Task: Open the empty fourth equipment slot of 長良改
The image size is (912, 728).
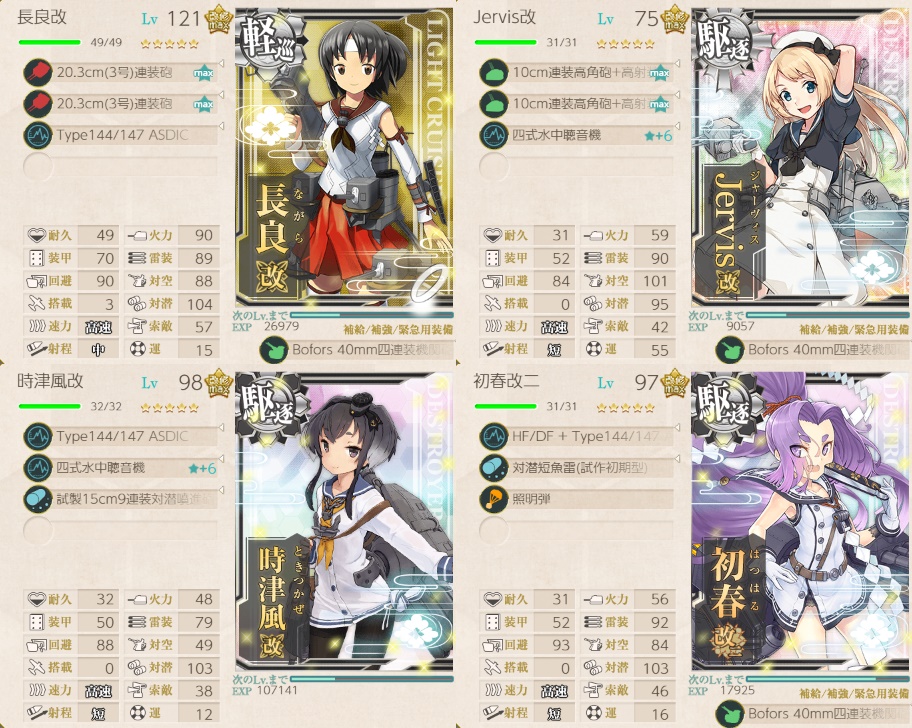Action: tap(120, 167)
